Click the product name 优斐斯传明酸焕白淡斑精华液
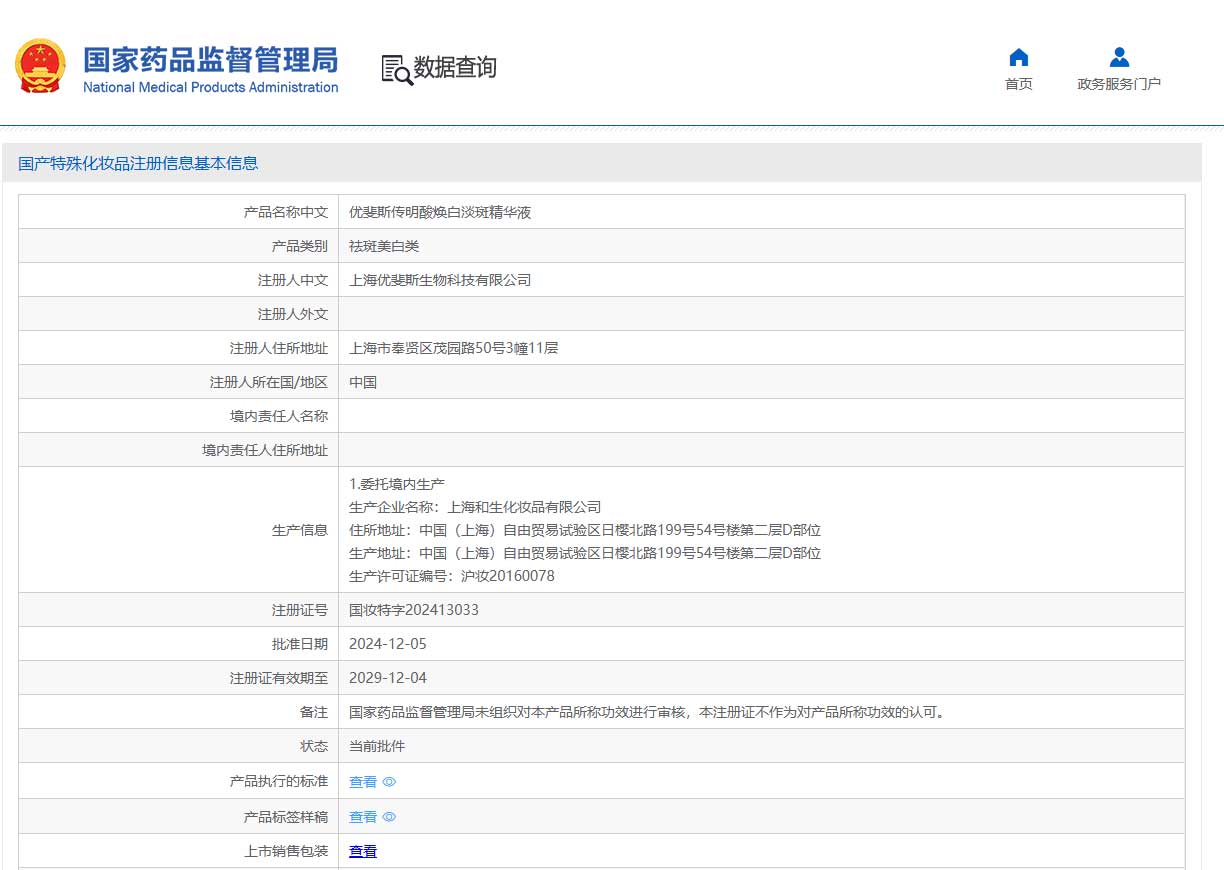Image resolution: width=1224 pixels, height=870 pixels. [440, 212]
